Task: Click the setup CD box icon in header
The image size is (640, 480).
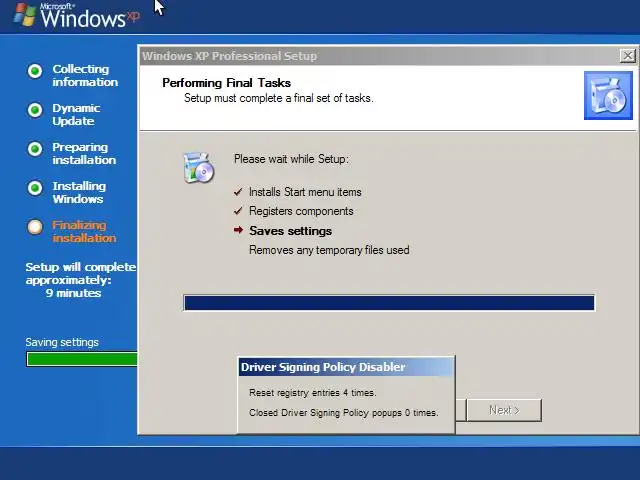Action: [608, 96]
